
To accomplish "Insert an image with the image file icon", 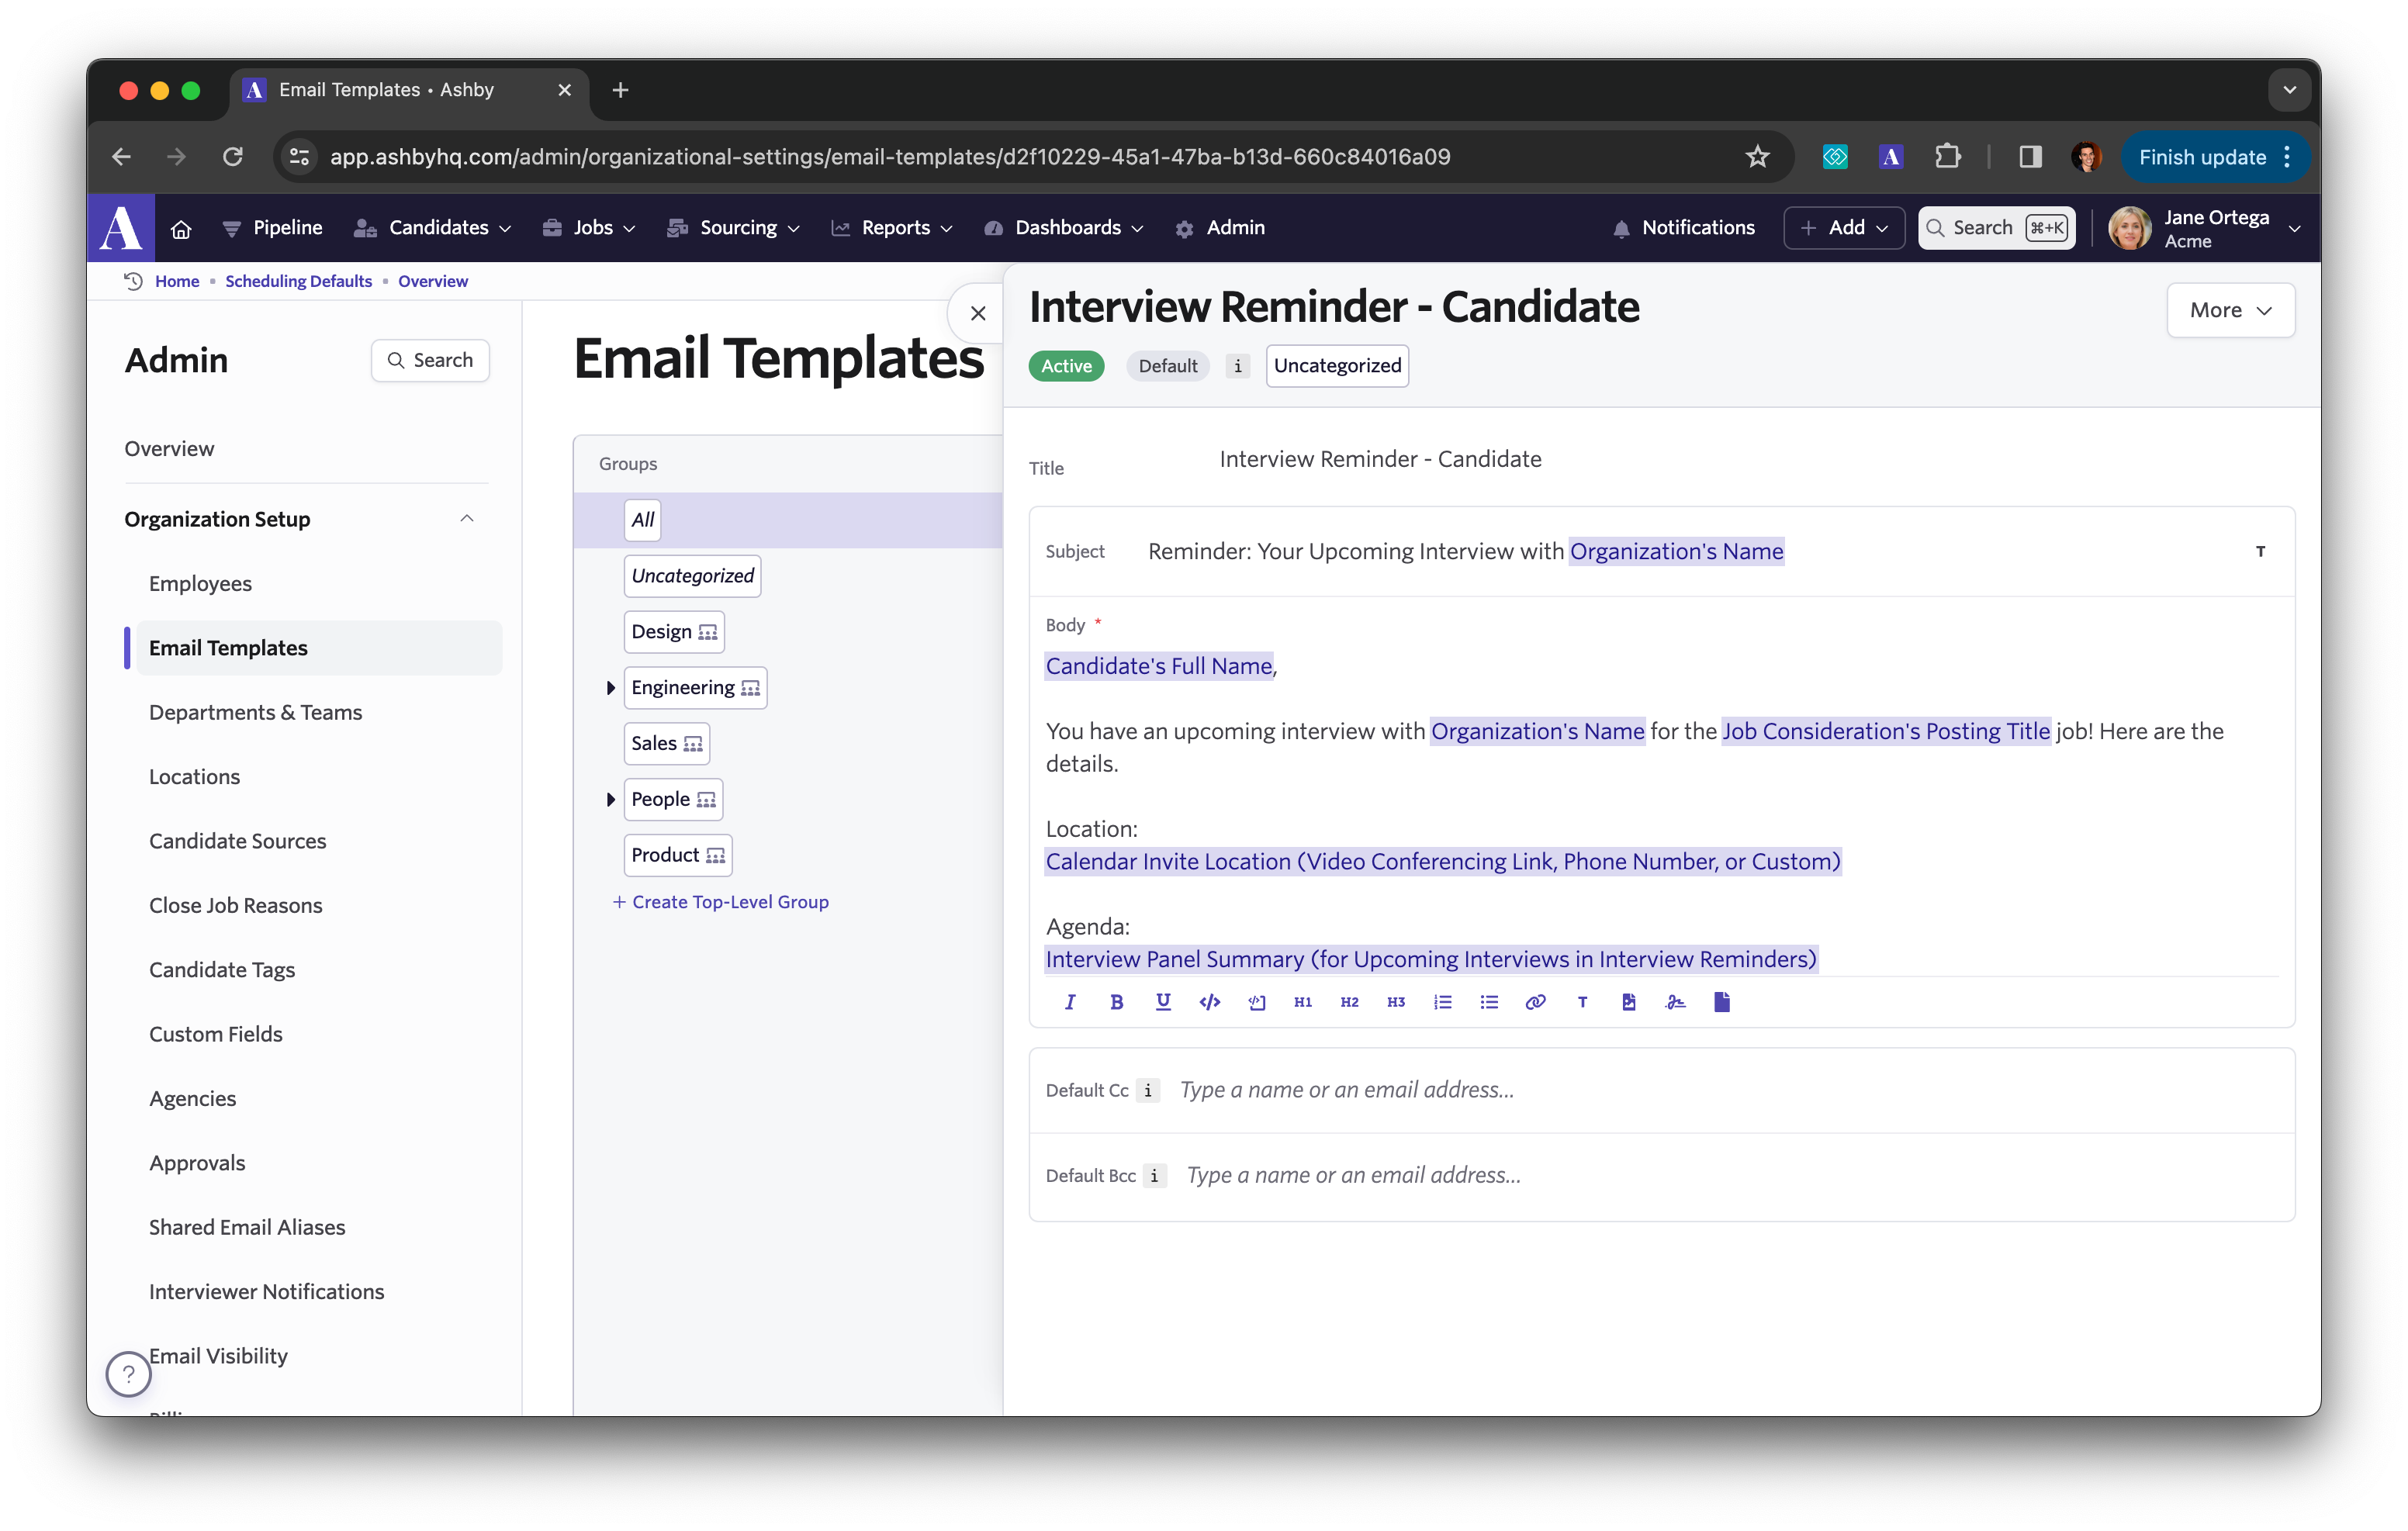I will (1629, 1002).
